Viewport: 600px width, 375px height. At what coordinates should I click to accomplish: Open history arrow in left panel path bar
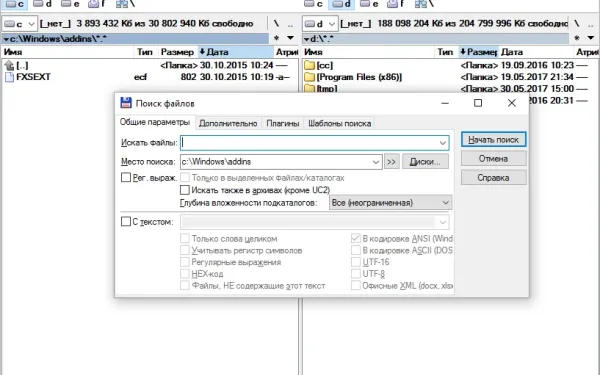290,38
